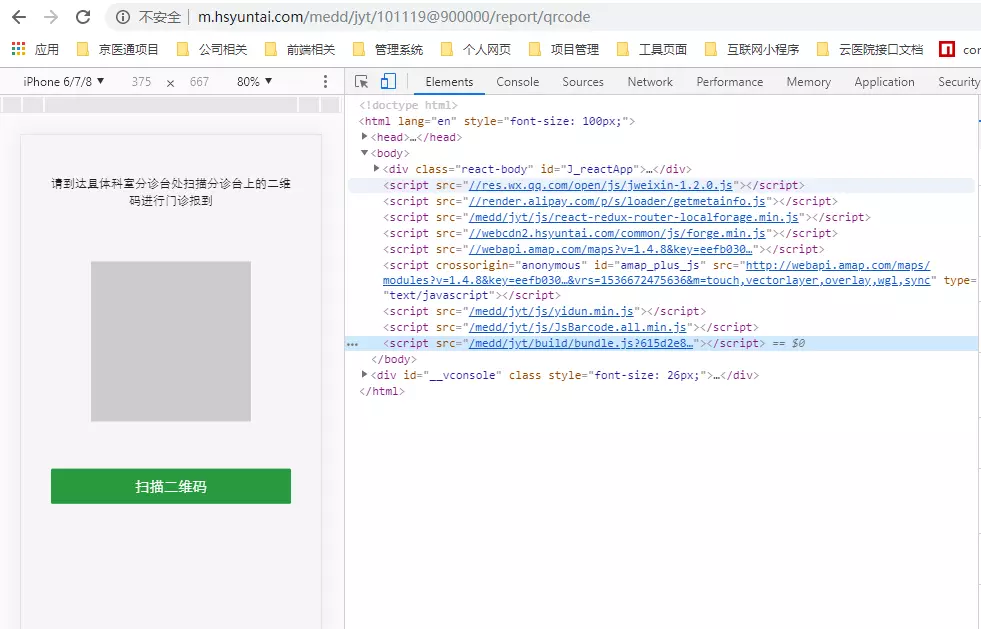Click the 375 width field
981x629 pixels.
141,81
